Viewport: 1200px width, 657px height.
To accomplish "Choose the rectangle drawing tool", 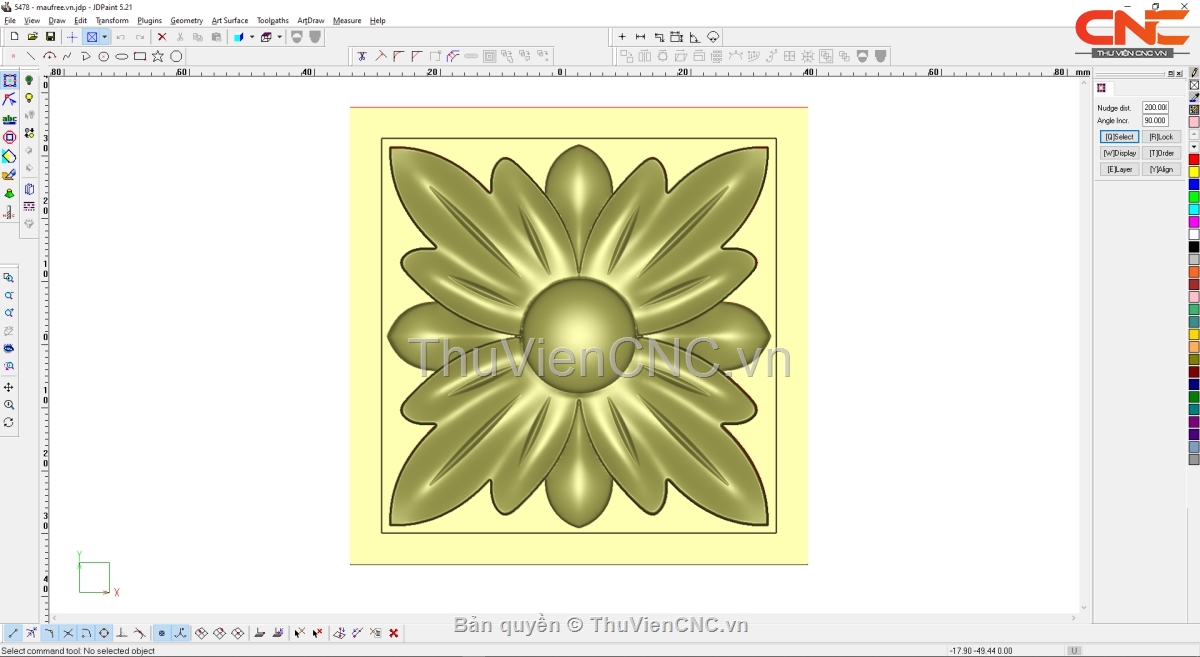I will (140, 57).
